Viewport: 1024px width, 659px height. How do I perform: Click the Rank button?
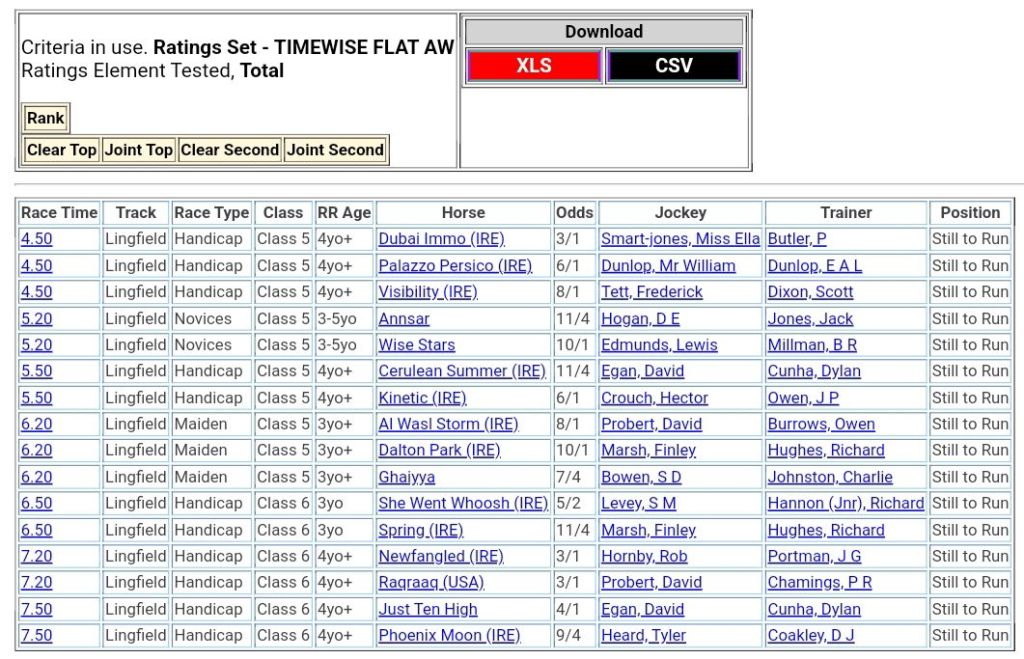tap(45, 118)
